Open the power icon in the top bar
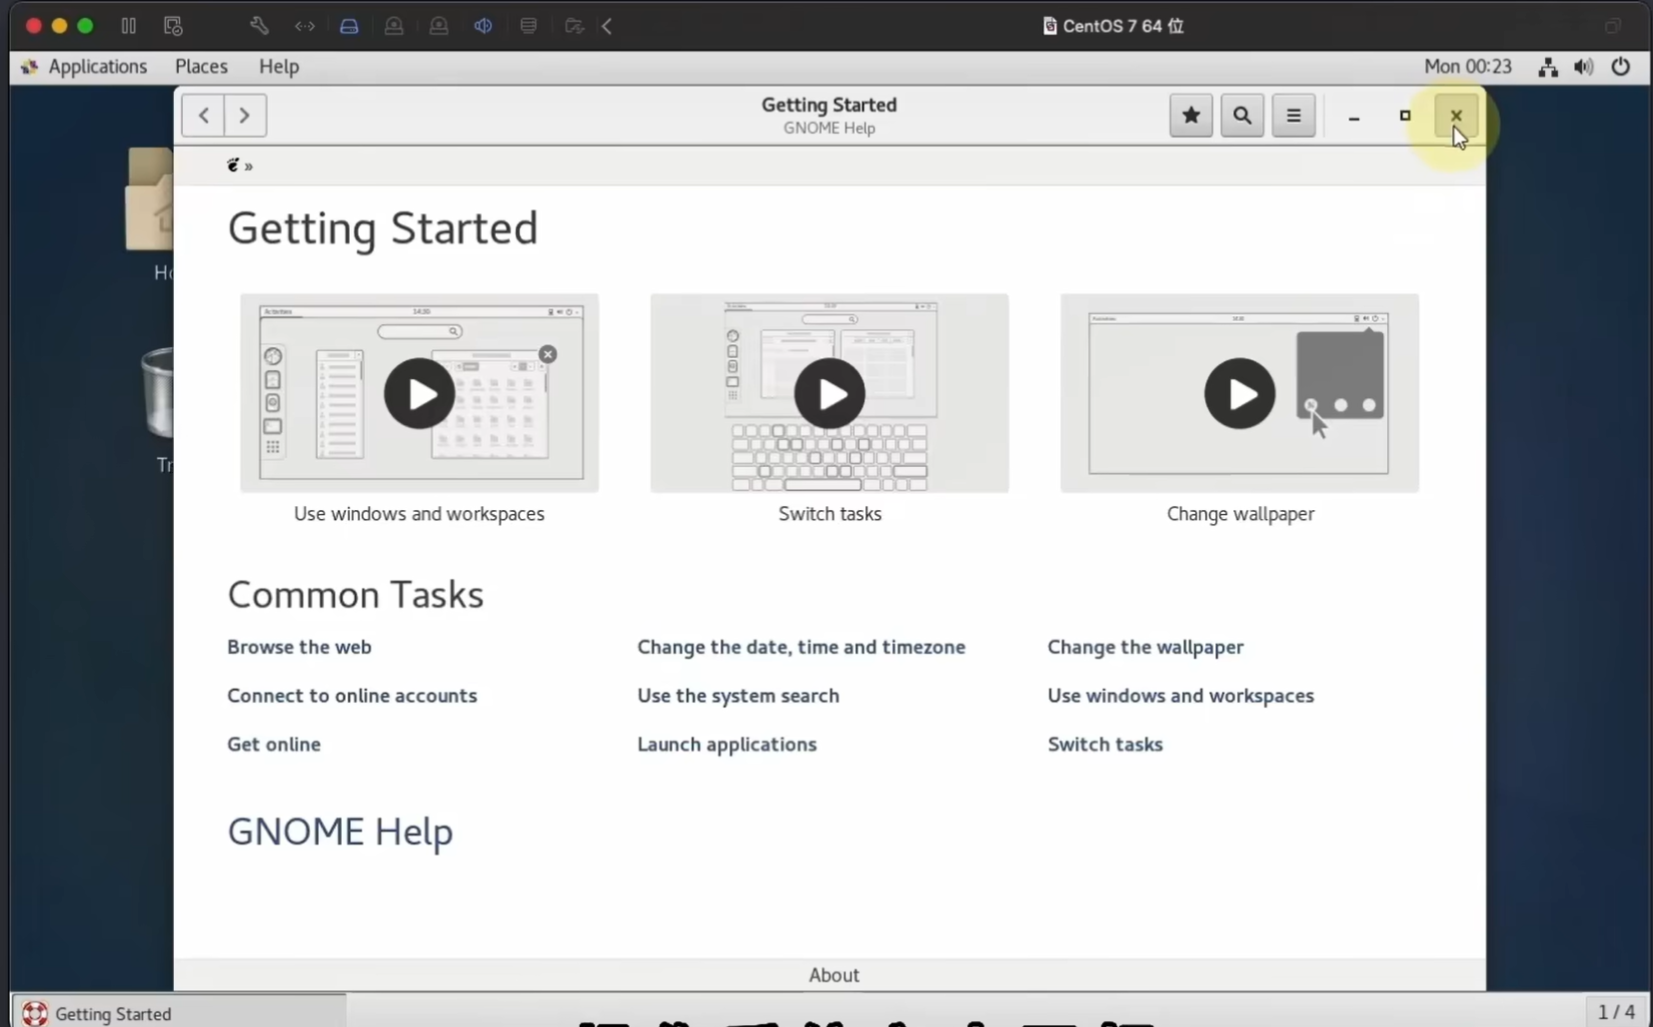The width and height of the screenshot is (1653, 1027). [1622, 67]
